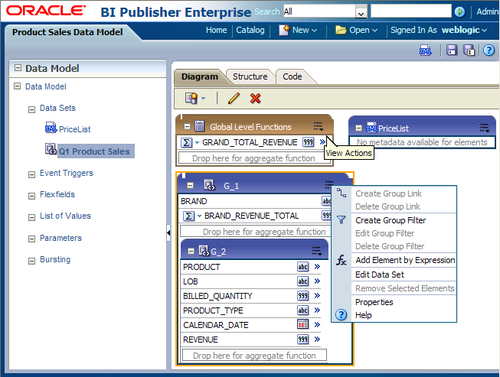The height and width of the screenshot is (377, 500).
Task: Toggle the Bursting tree node
Action: click(32, 261)
